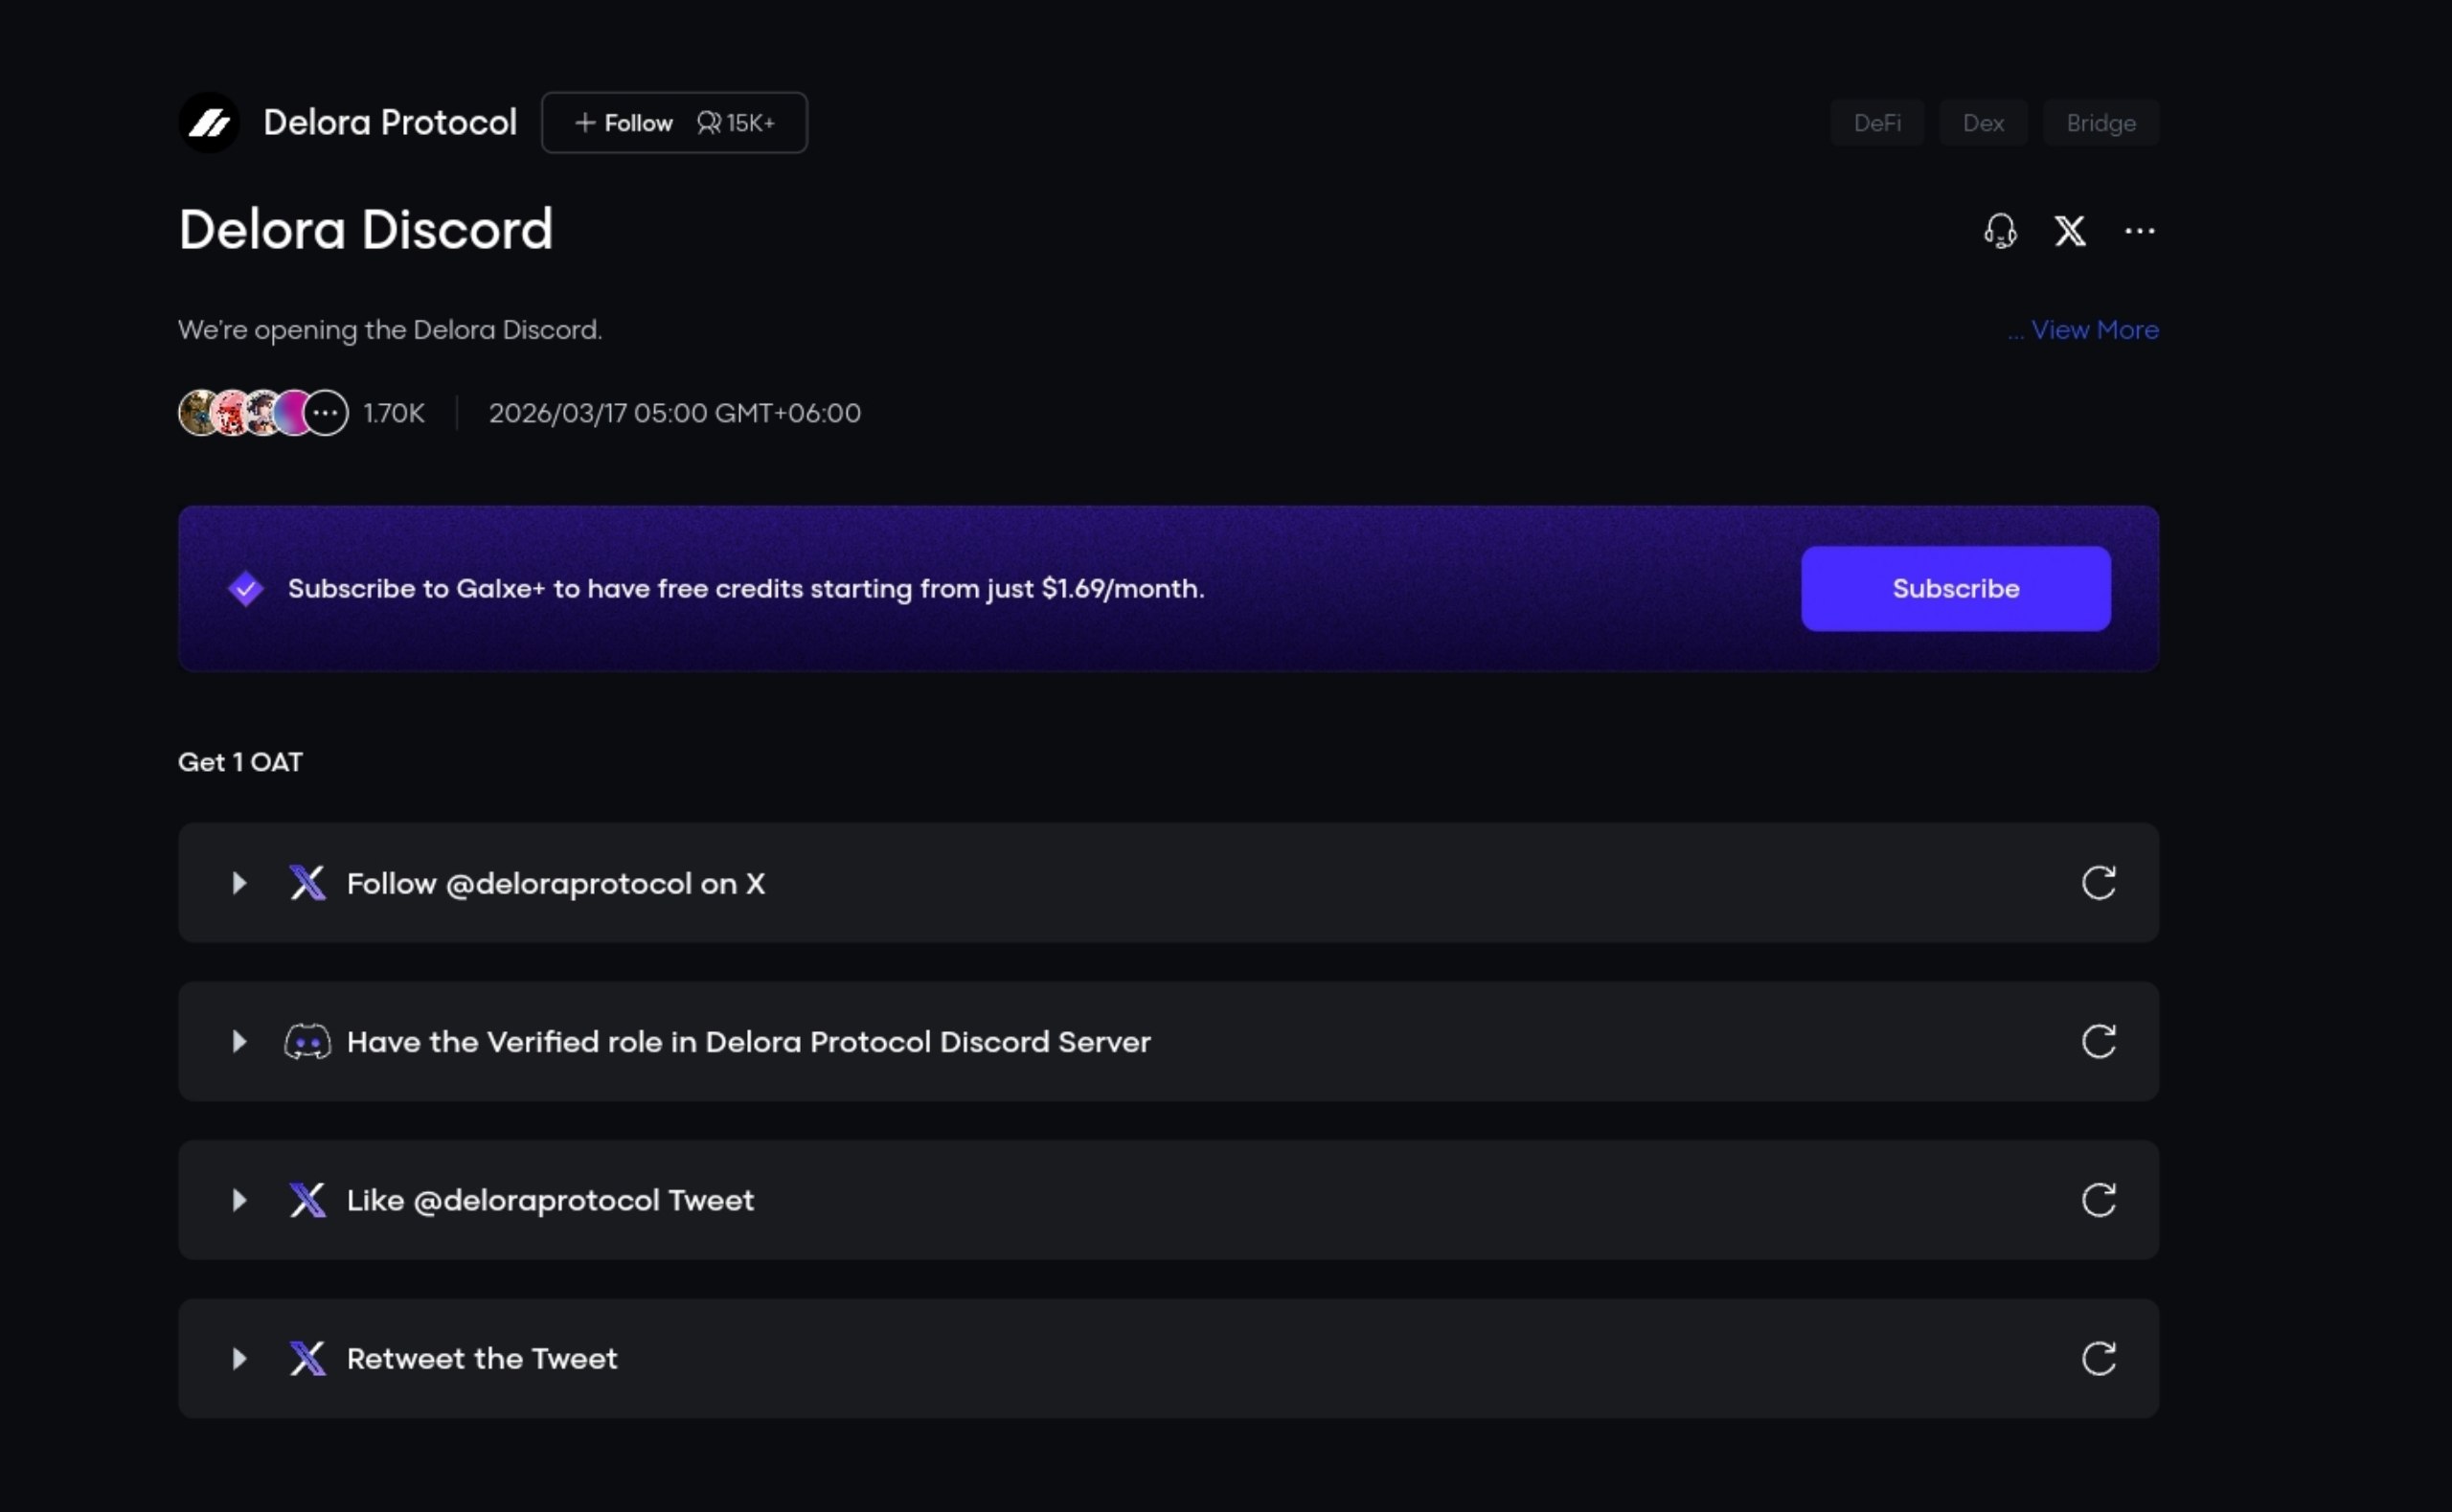
Task: Share the campaign via X icon
Action: (2069, 231)
